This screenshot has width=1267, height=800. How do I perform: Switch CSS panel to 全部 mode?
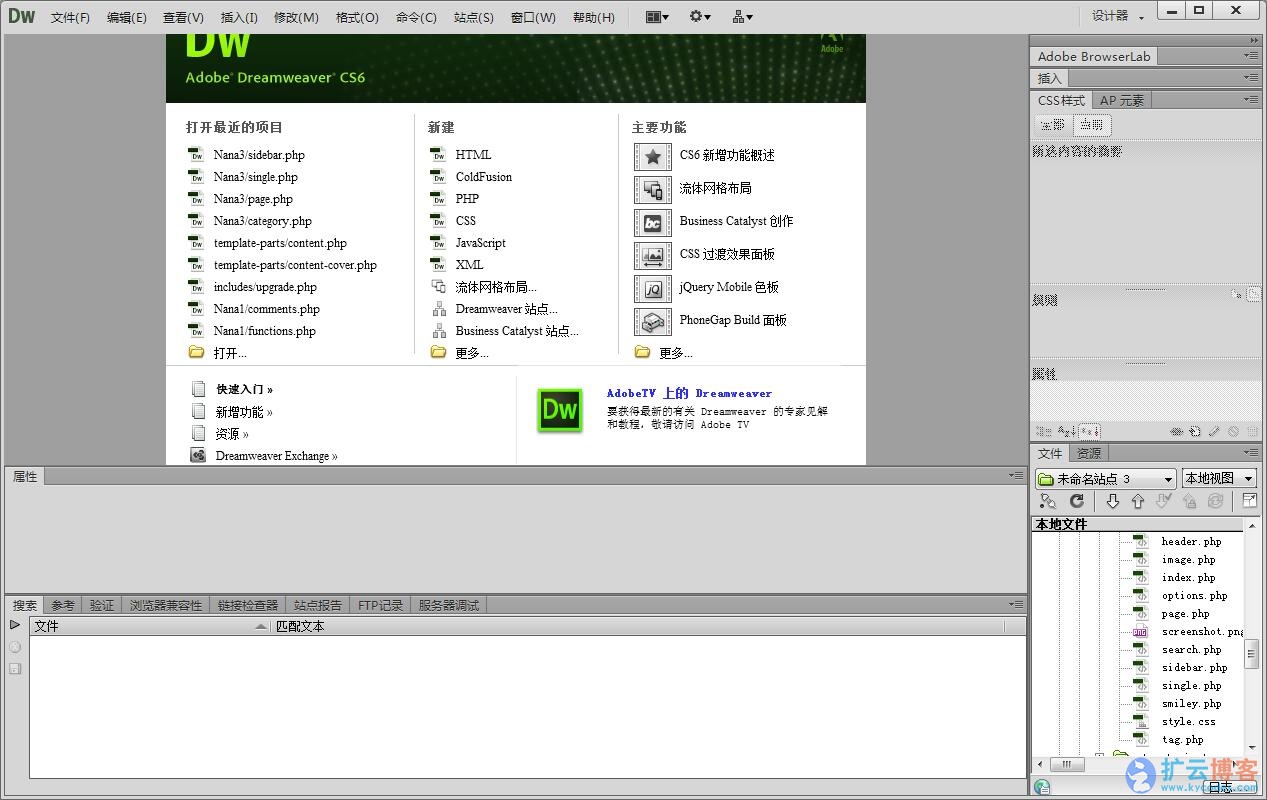[x=1052, y=125]
